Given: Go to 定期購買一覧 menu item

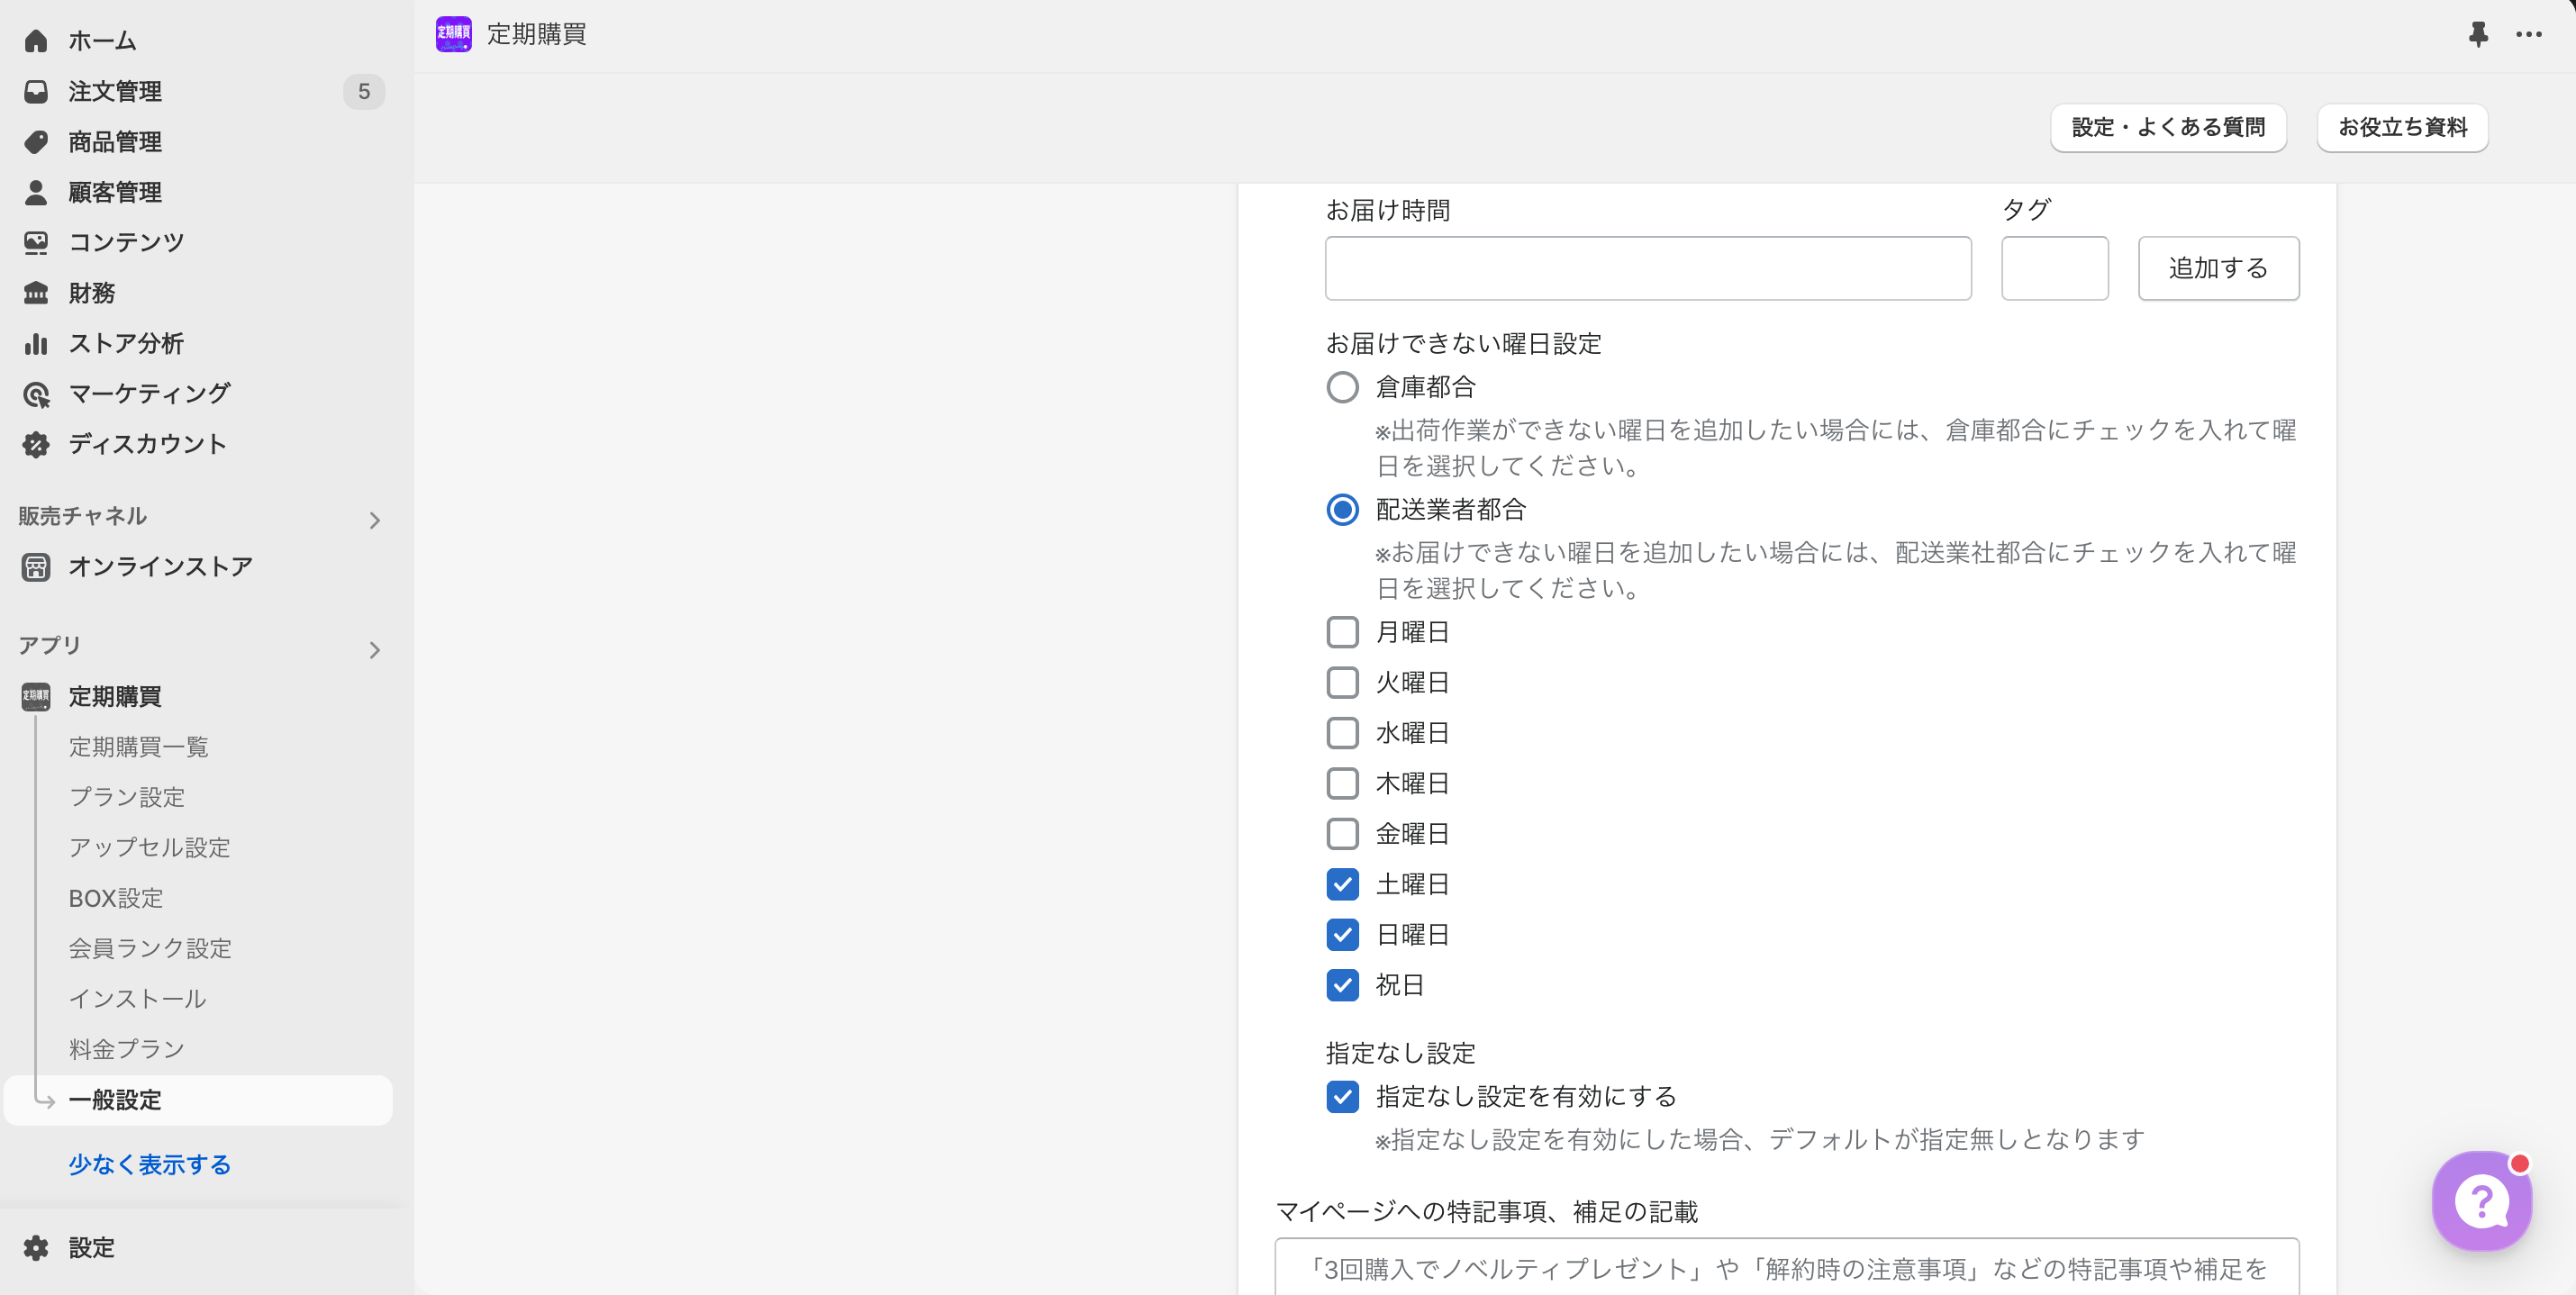Looking at the screenshot, I should coord(139,747).
